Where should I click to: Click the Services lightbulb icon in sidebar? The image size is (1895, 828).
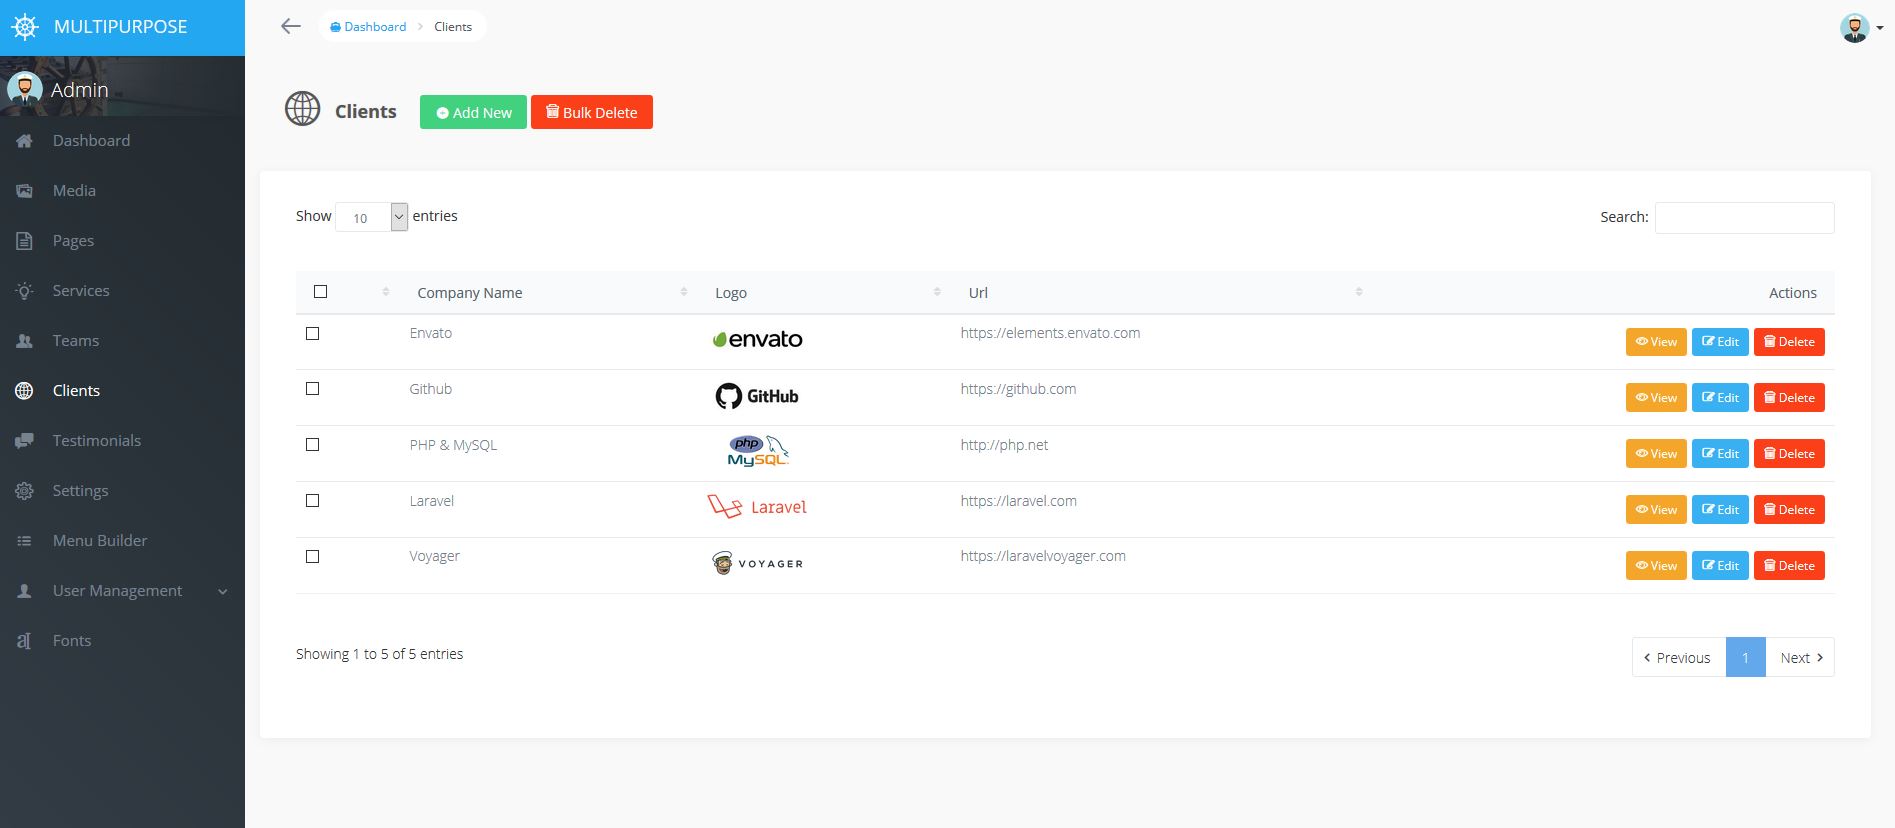[25, 291]
